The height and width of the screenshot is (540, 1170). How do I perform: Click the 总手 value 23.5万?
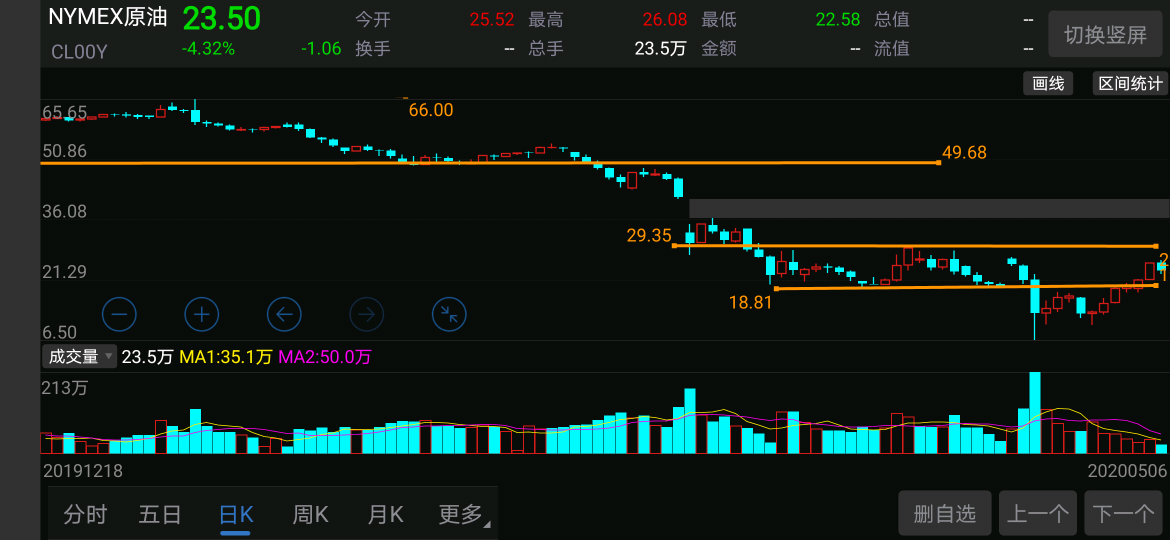coord(660,49)
